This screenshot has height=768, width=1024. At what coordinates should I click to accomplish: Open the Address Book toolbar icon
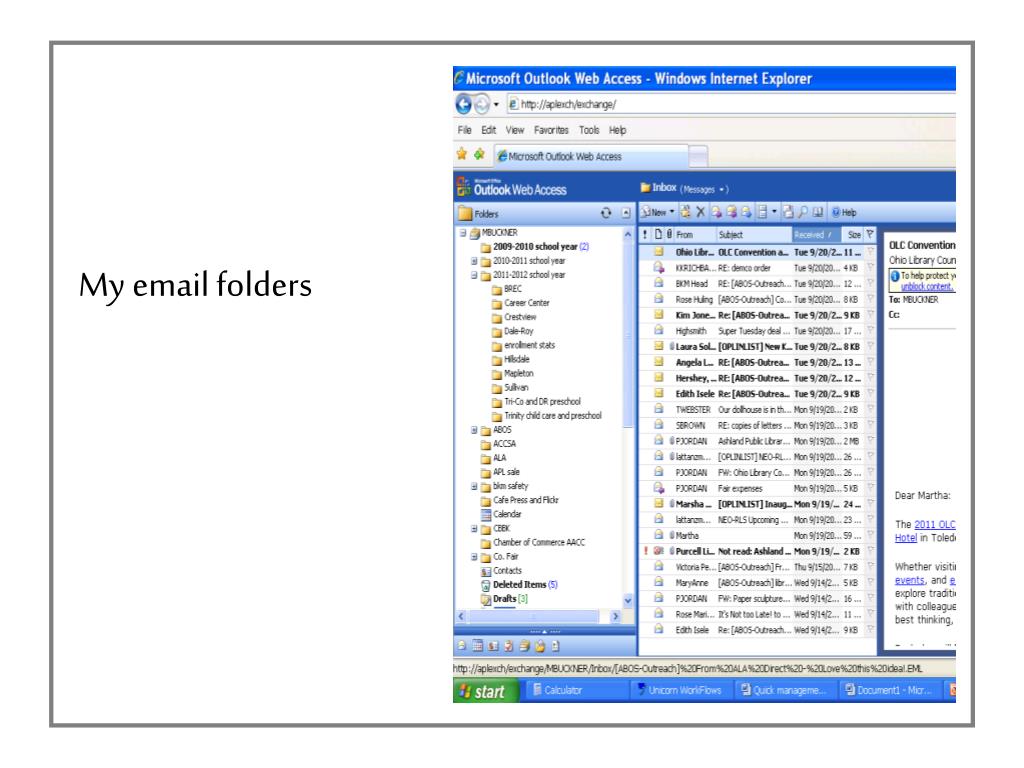(817, 212)
